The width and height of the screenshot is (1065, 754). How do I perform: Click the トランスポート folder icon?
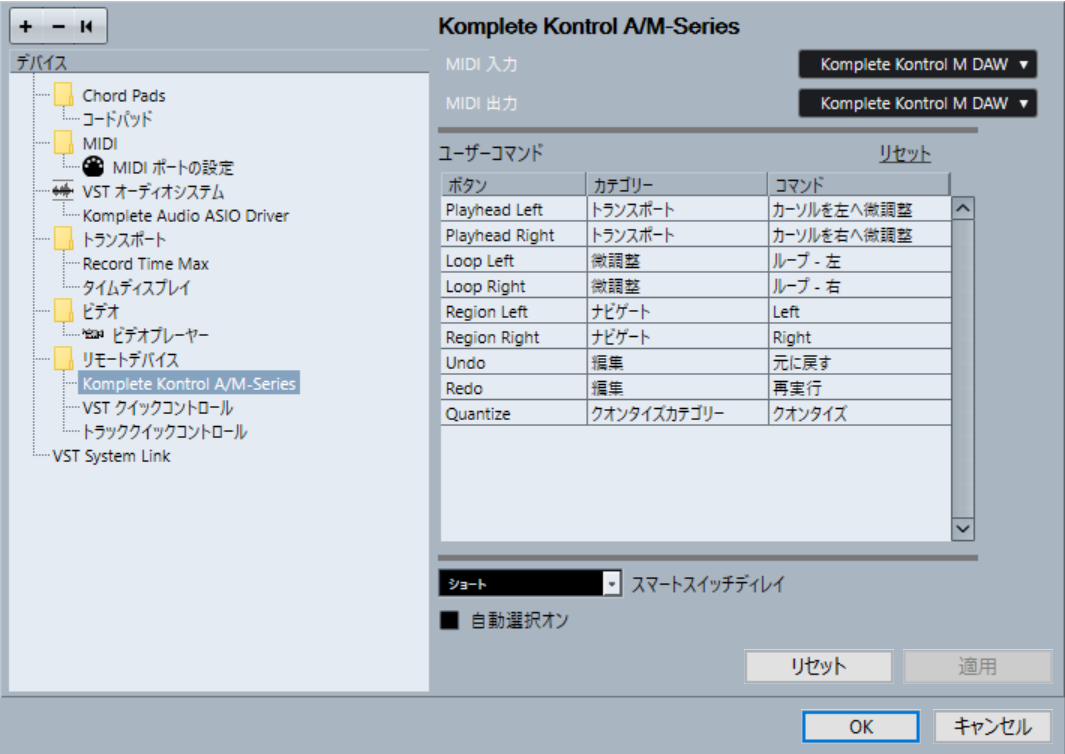click(63, 239)
